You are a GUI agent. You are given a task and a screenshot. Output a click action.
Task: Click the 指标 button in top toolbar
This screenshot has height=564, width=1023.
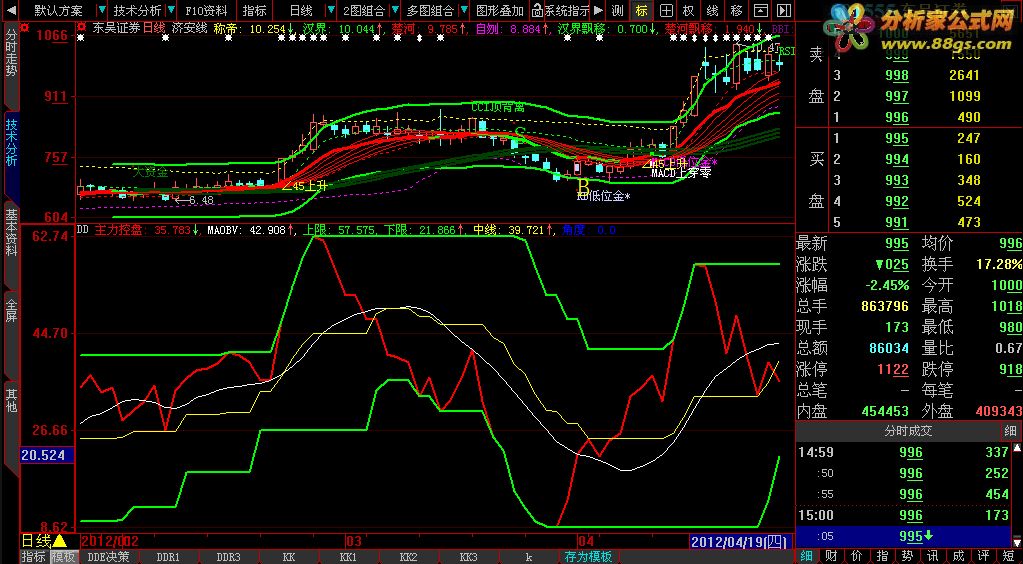[254, 10]
